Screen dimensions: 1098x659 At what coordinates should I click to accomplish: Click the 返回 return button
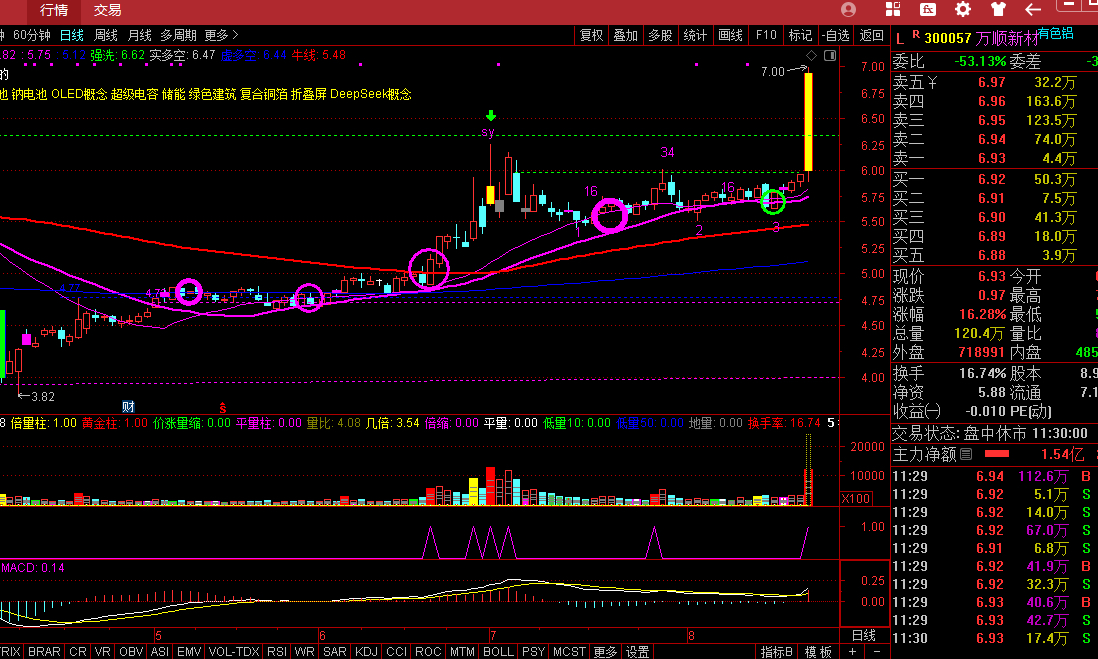point(872,35)
